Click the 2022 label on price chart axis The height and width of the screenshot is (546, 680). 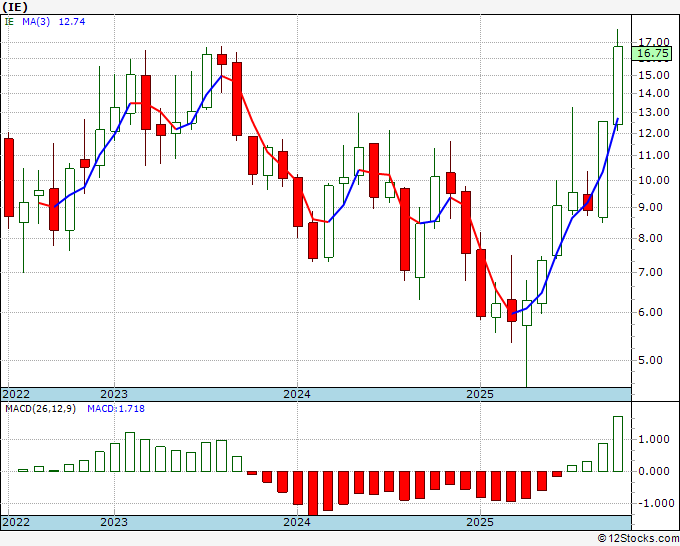tap(16, 394)
